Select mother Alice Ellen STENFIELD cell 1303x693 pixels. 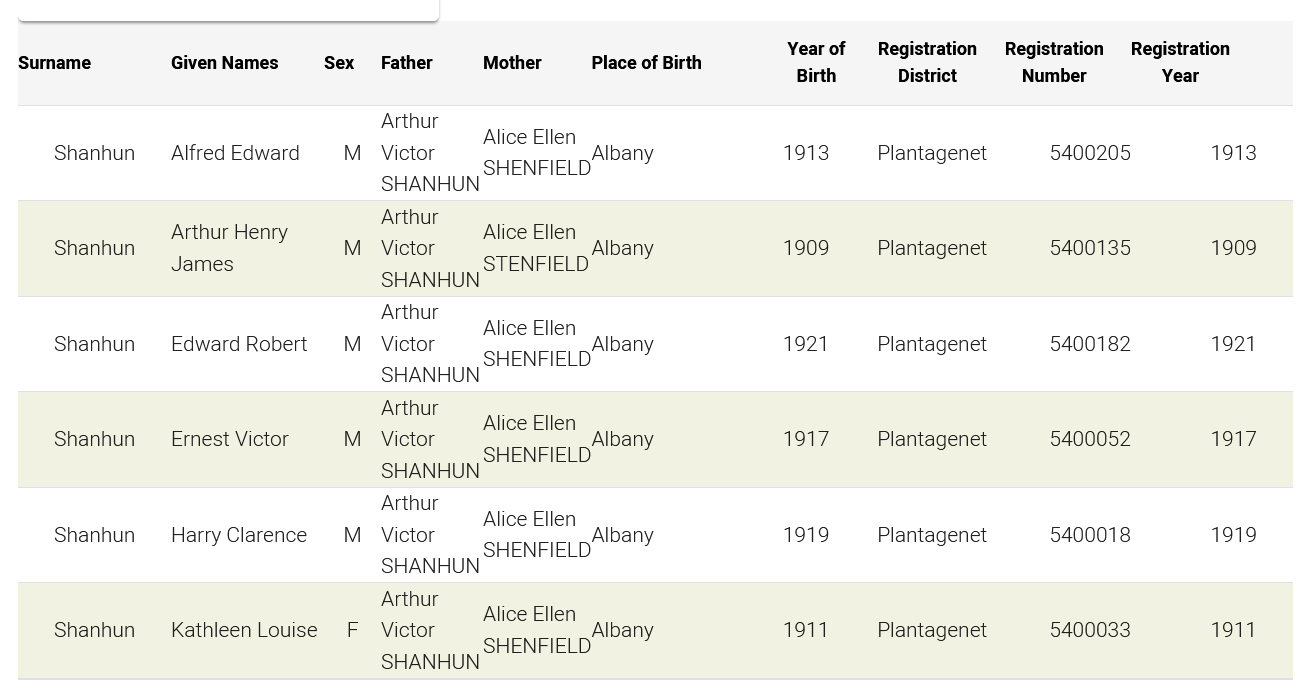click(535, 248)
